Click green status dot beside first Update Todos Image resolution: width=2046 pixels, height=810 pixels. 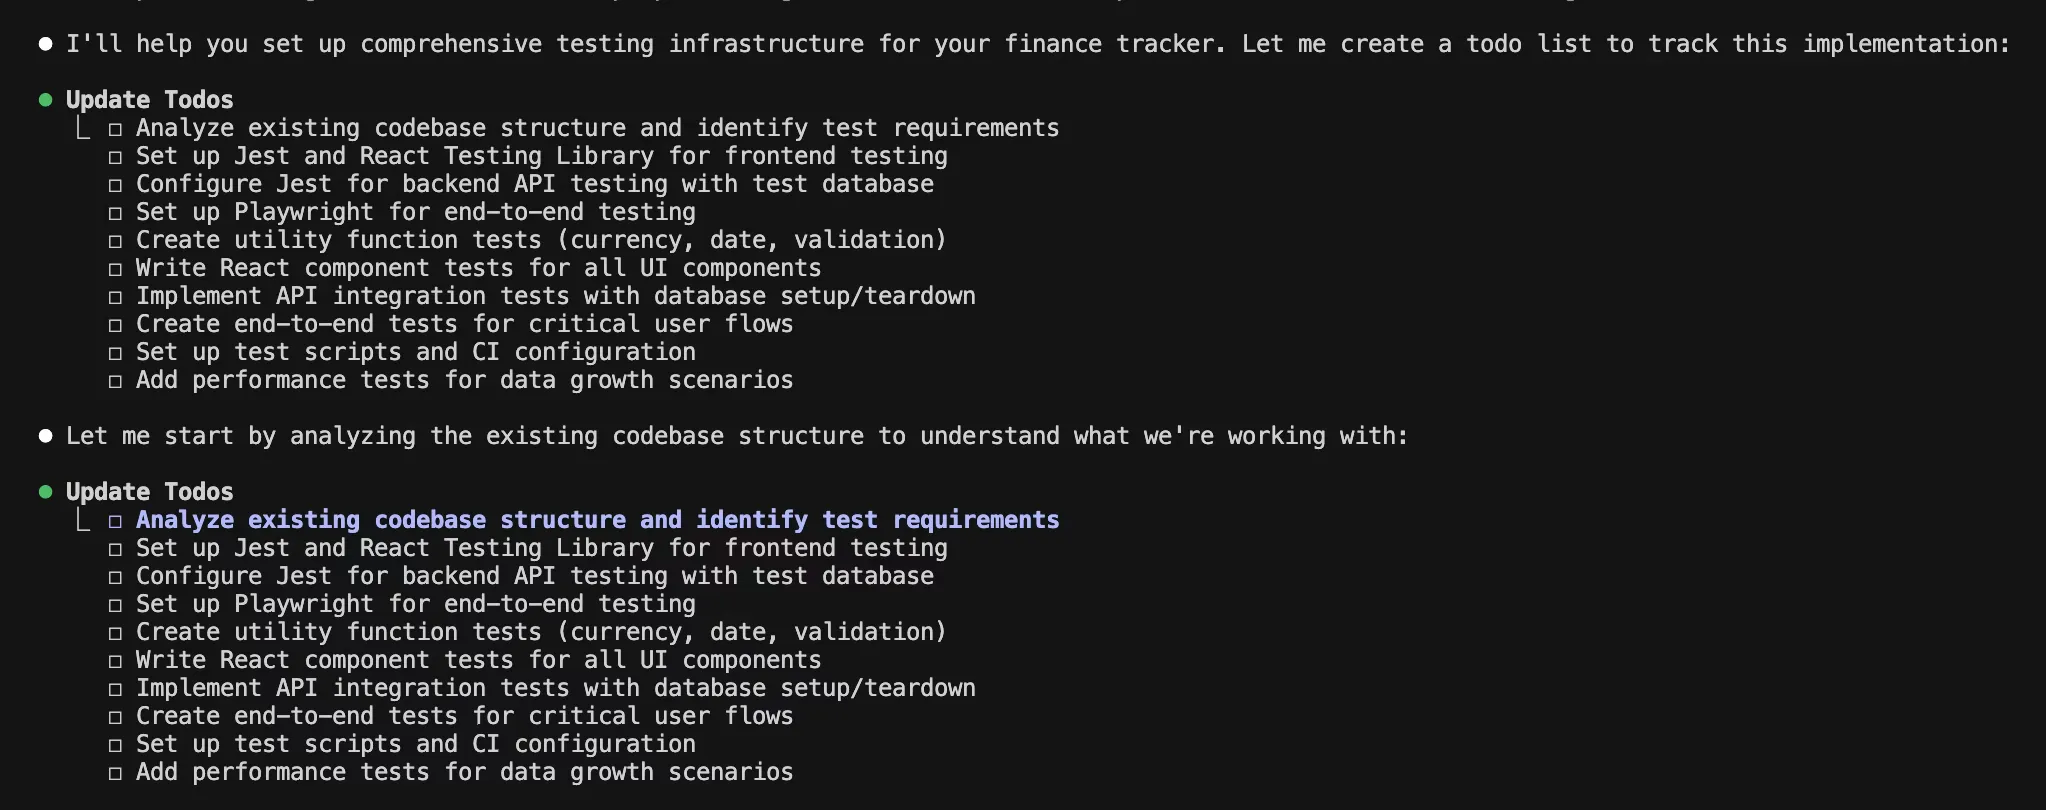pyautogui.click(x=45, y=100)
